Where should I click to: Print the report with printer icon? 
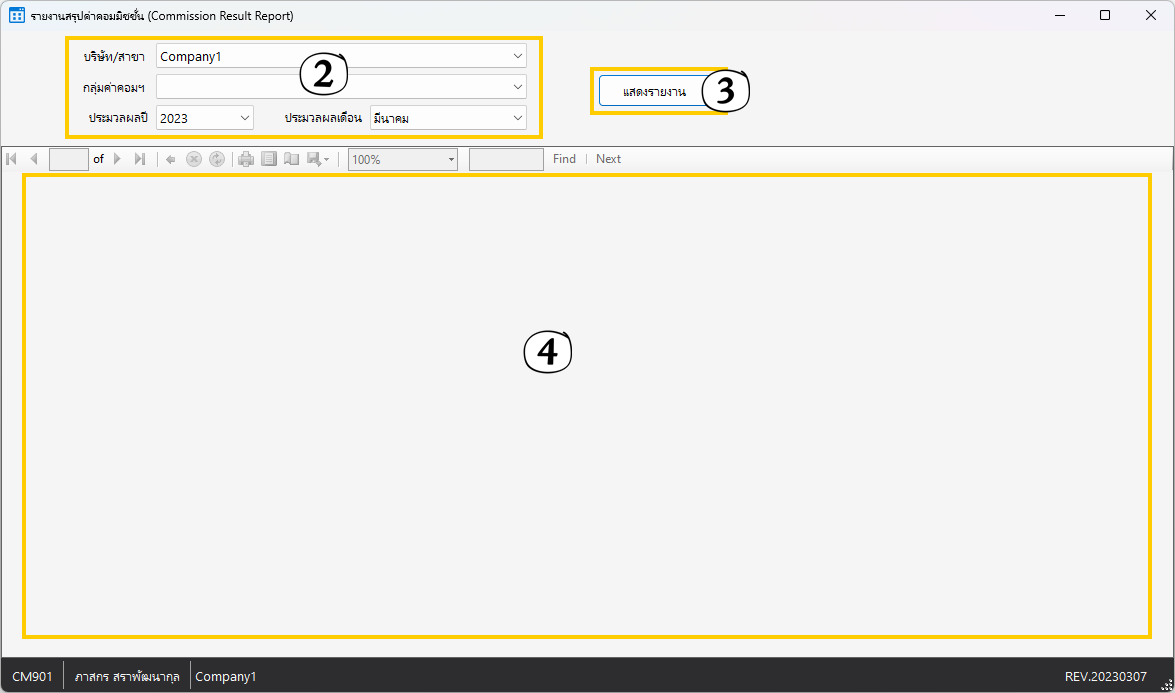coord(246,159)
